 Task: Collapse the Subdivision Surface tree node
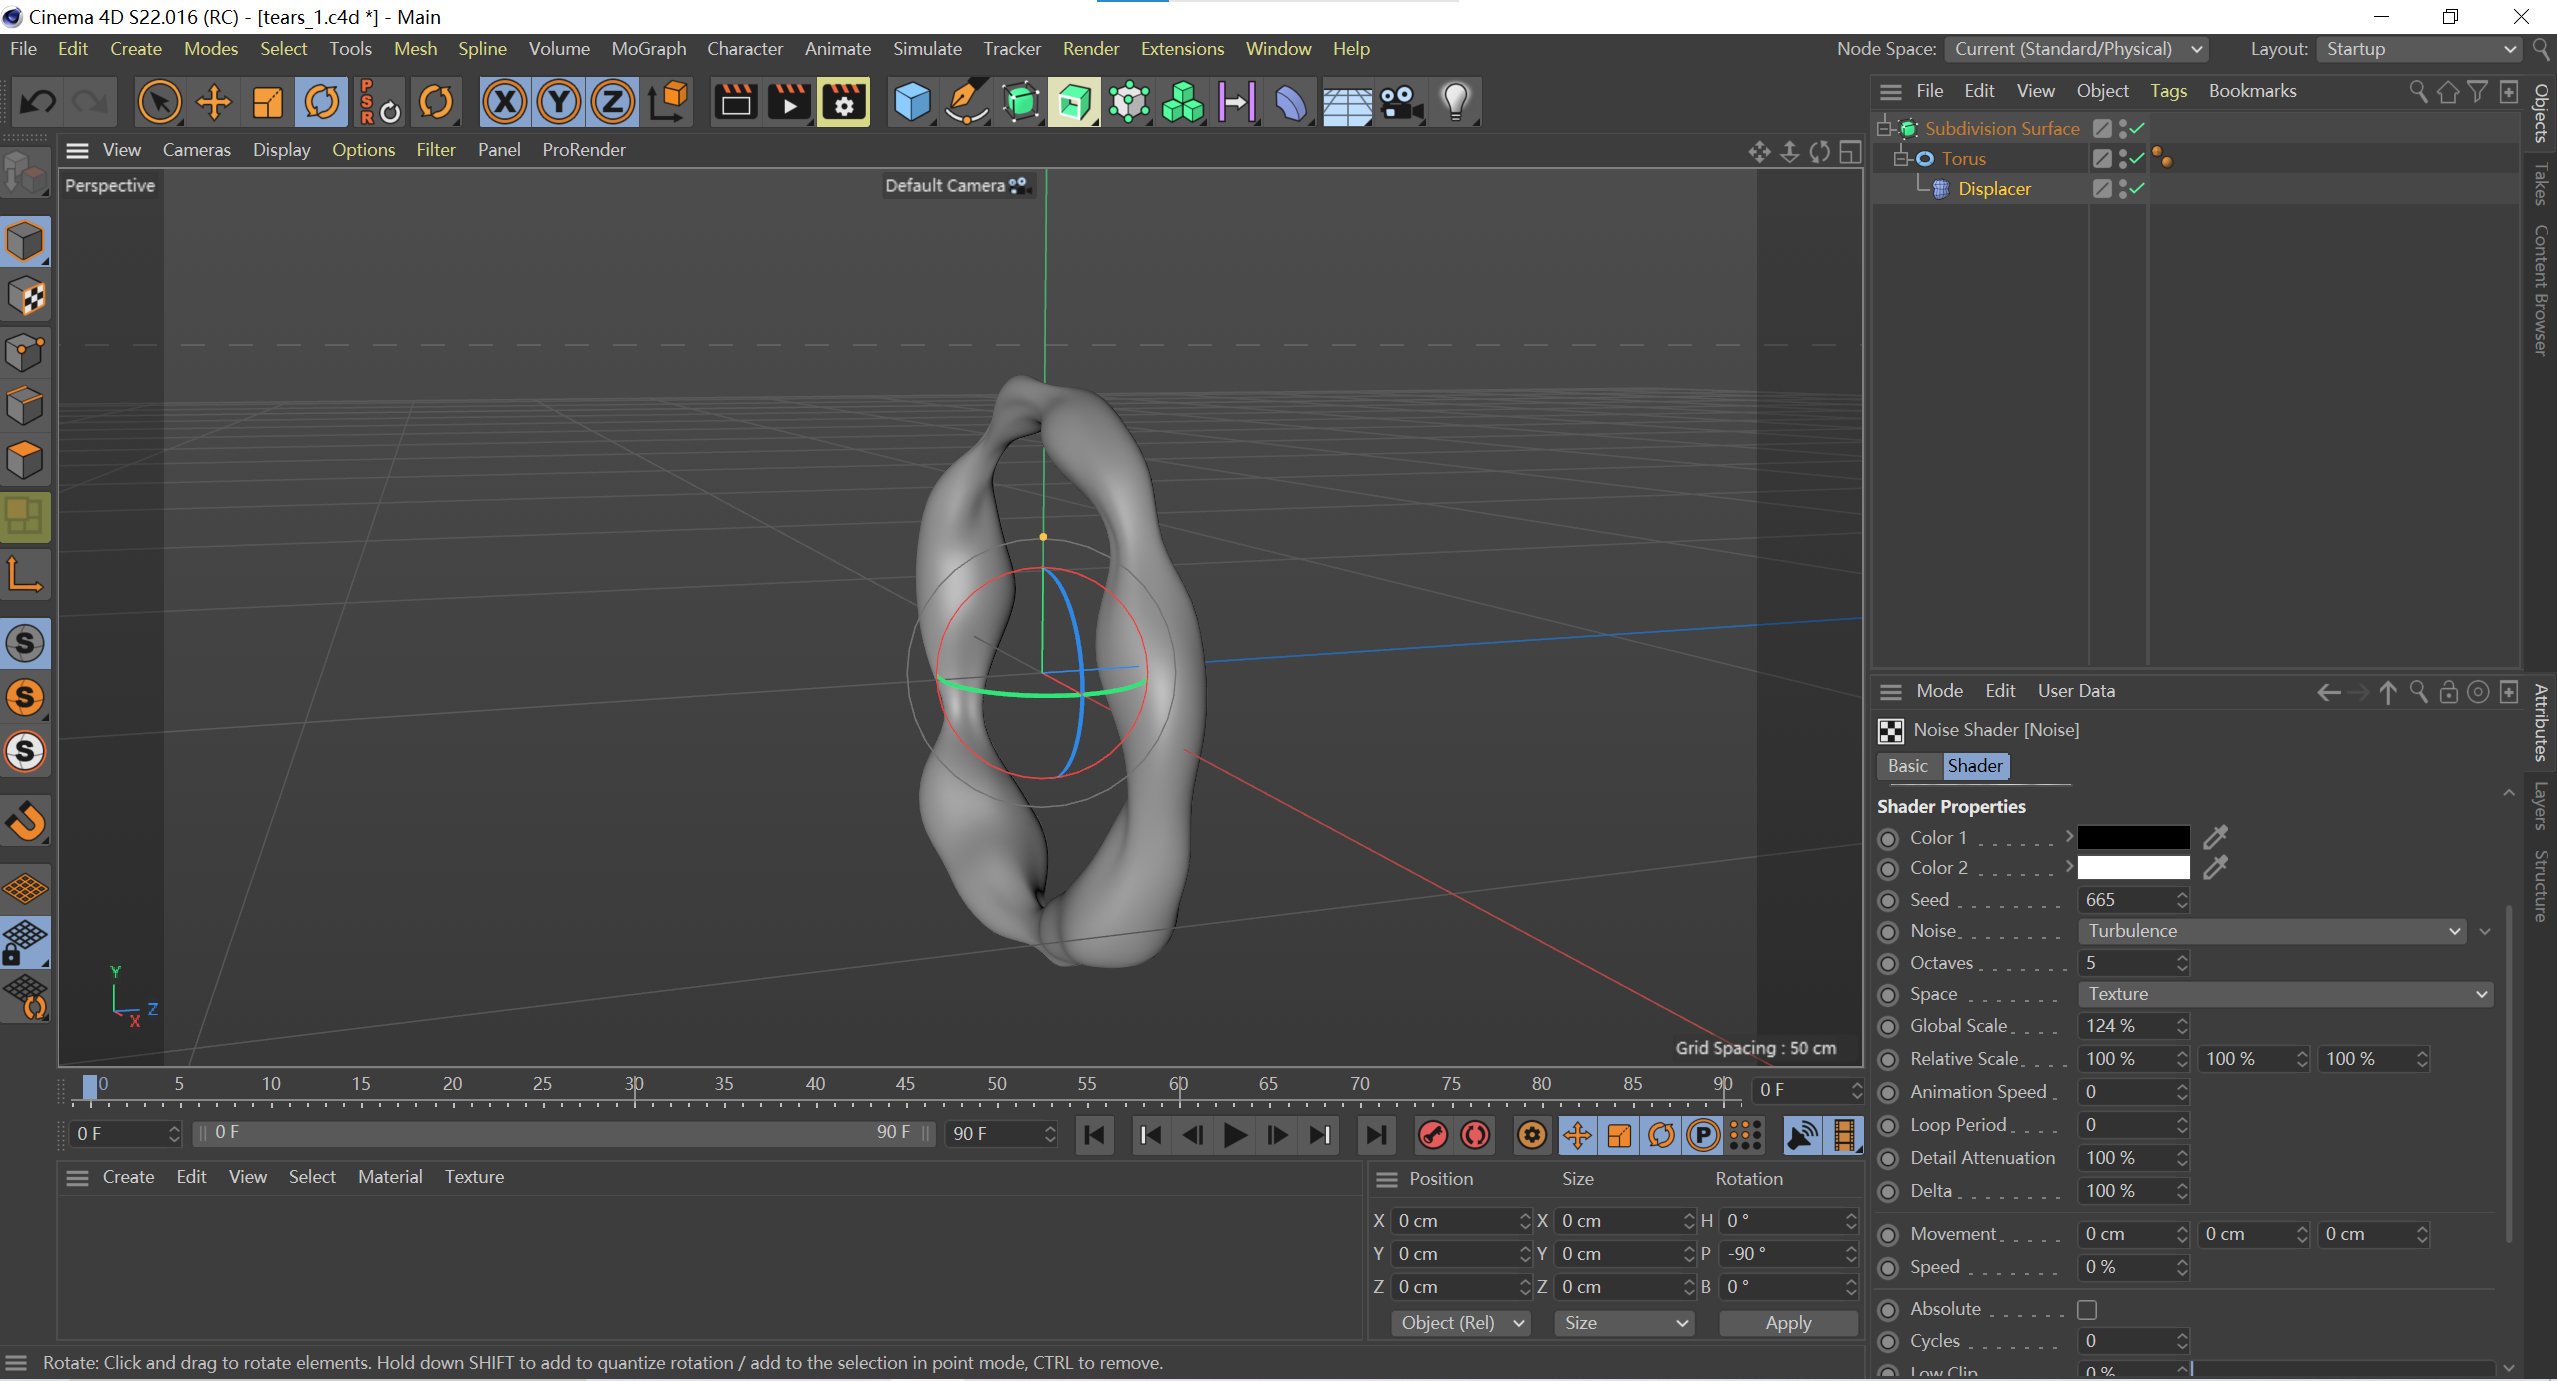tap(1884, 128)
